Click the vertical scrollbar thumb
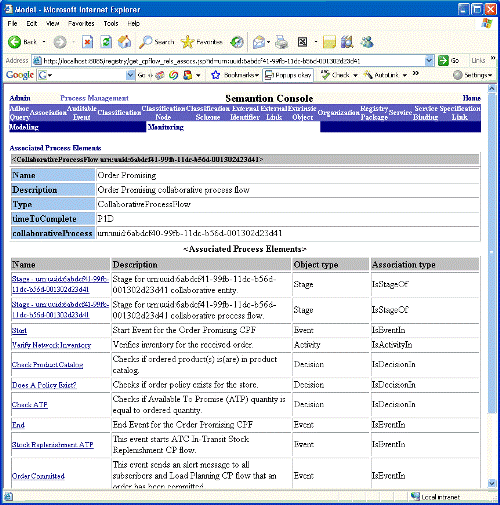This screenshot has width=500, height=505. [x=491, y=252]
